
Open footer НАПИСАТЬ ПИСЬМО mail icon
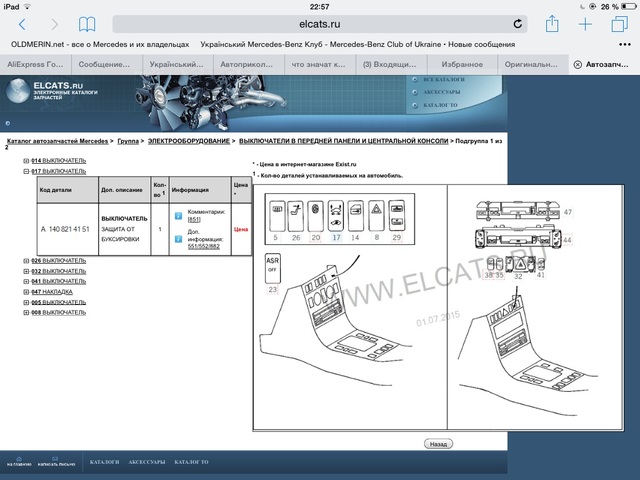click(x=56, y=461)
